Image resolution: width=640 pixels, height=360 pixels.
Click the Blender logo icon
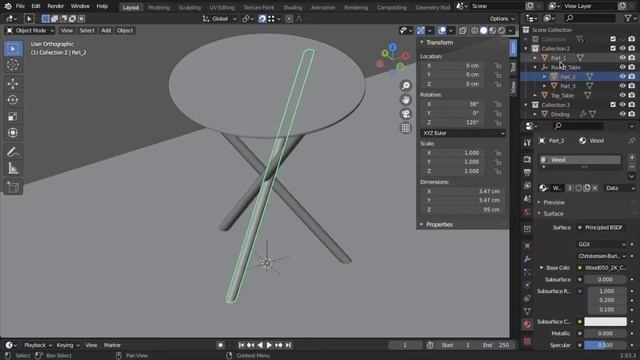coord(8,6)
